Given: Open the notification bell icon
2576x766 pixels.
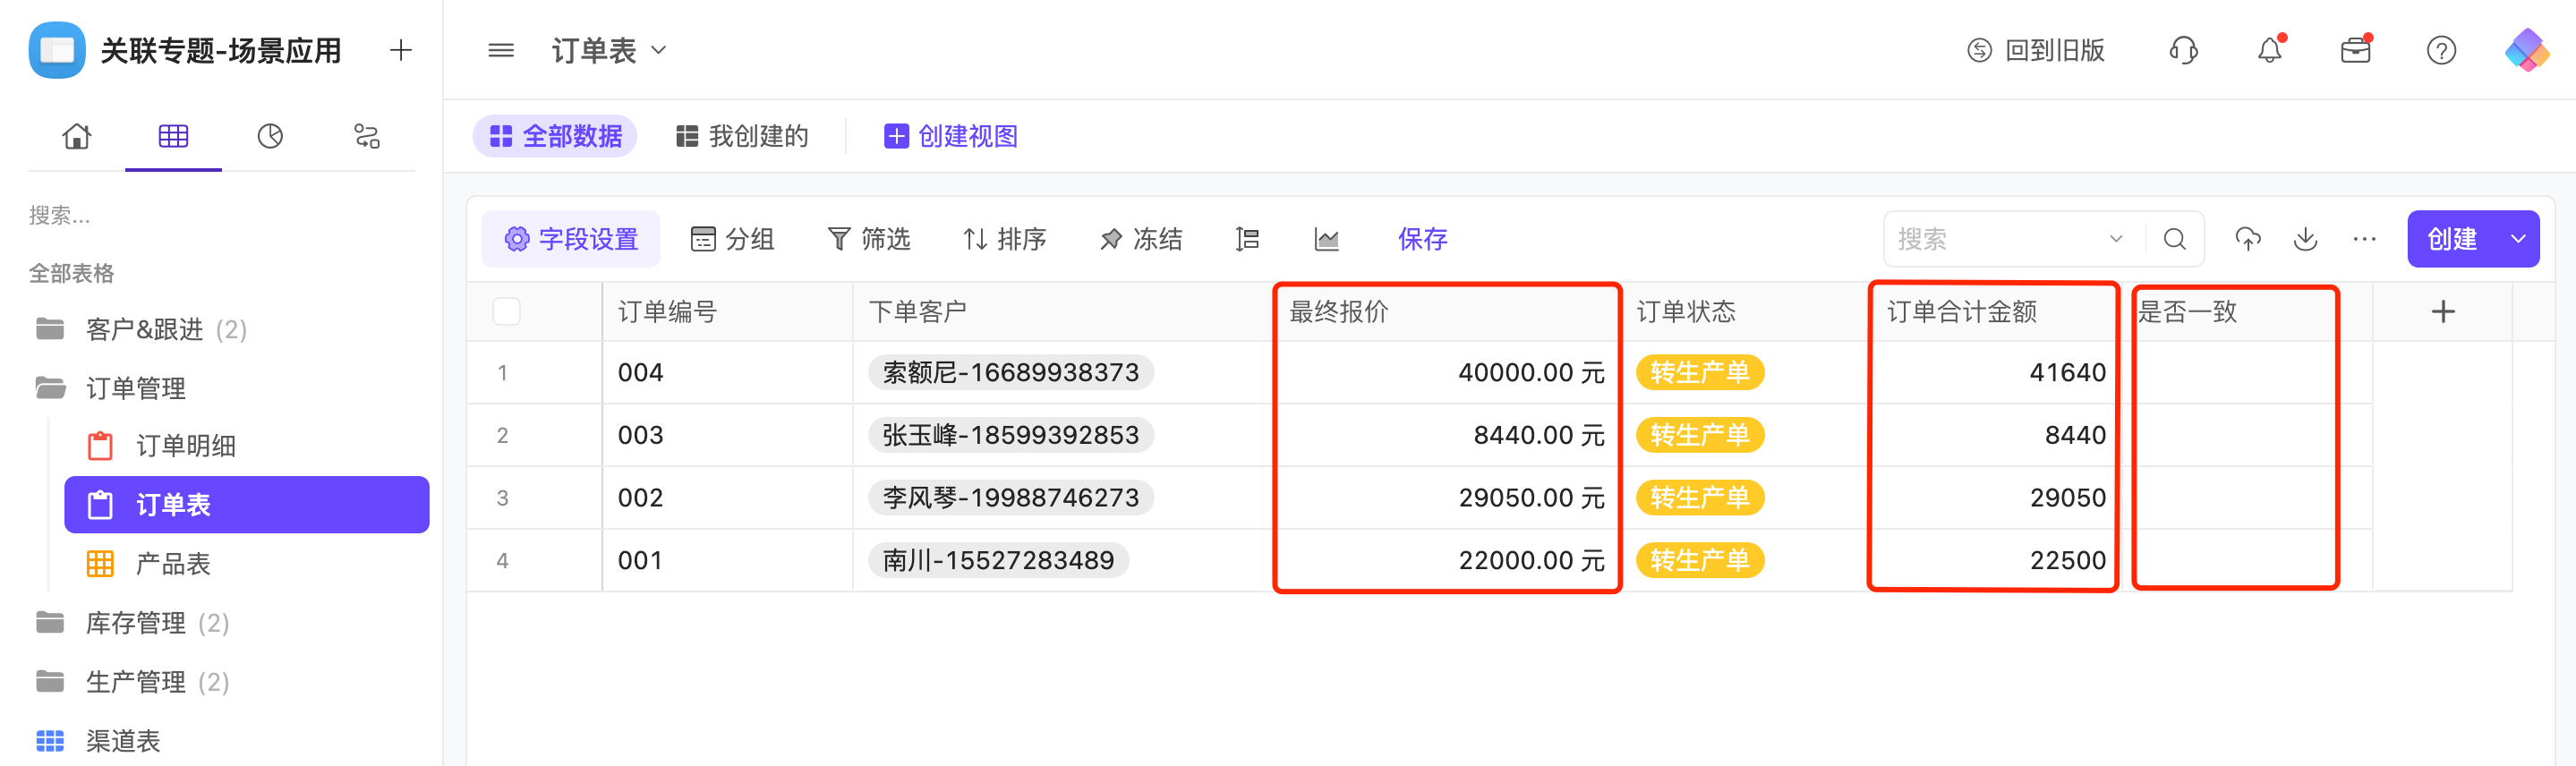Looking at the screenshot, I should [x=2270, y=50].
